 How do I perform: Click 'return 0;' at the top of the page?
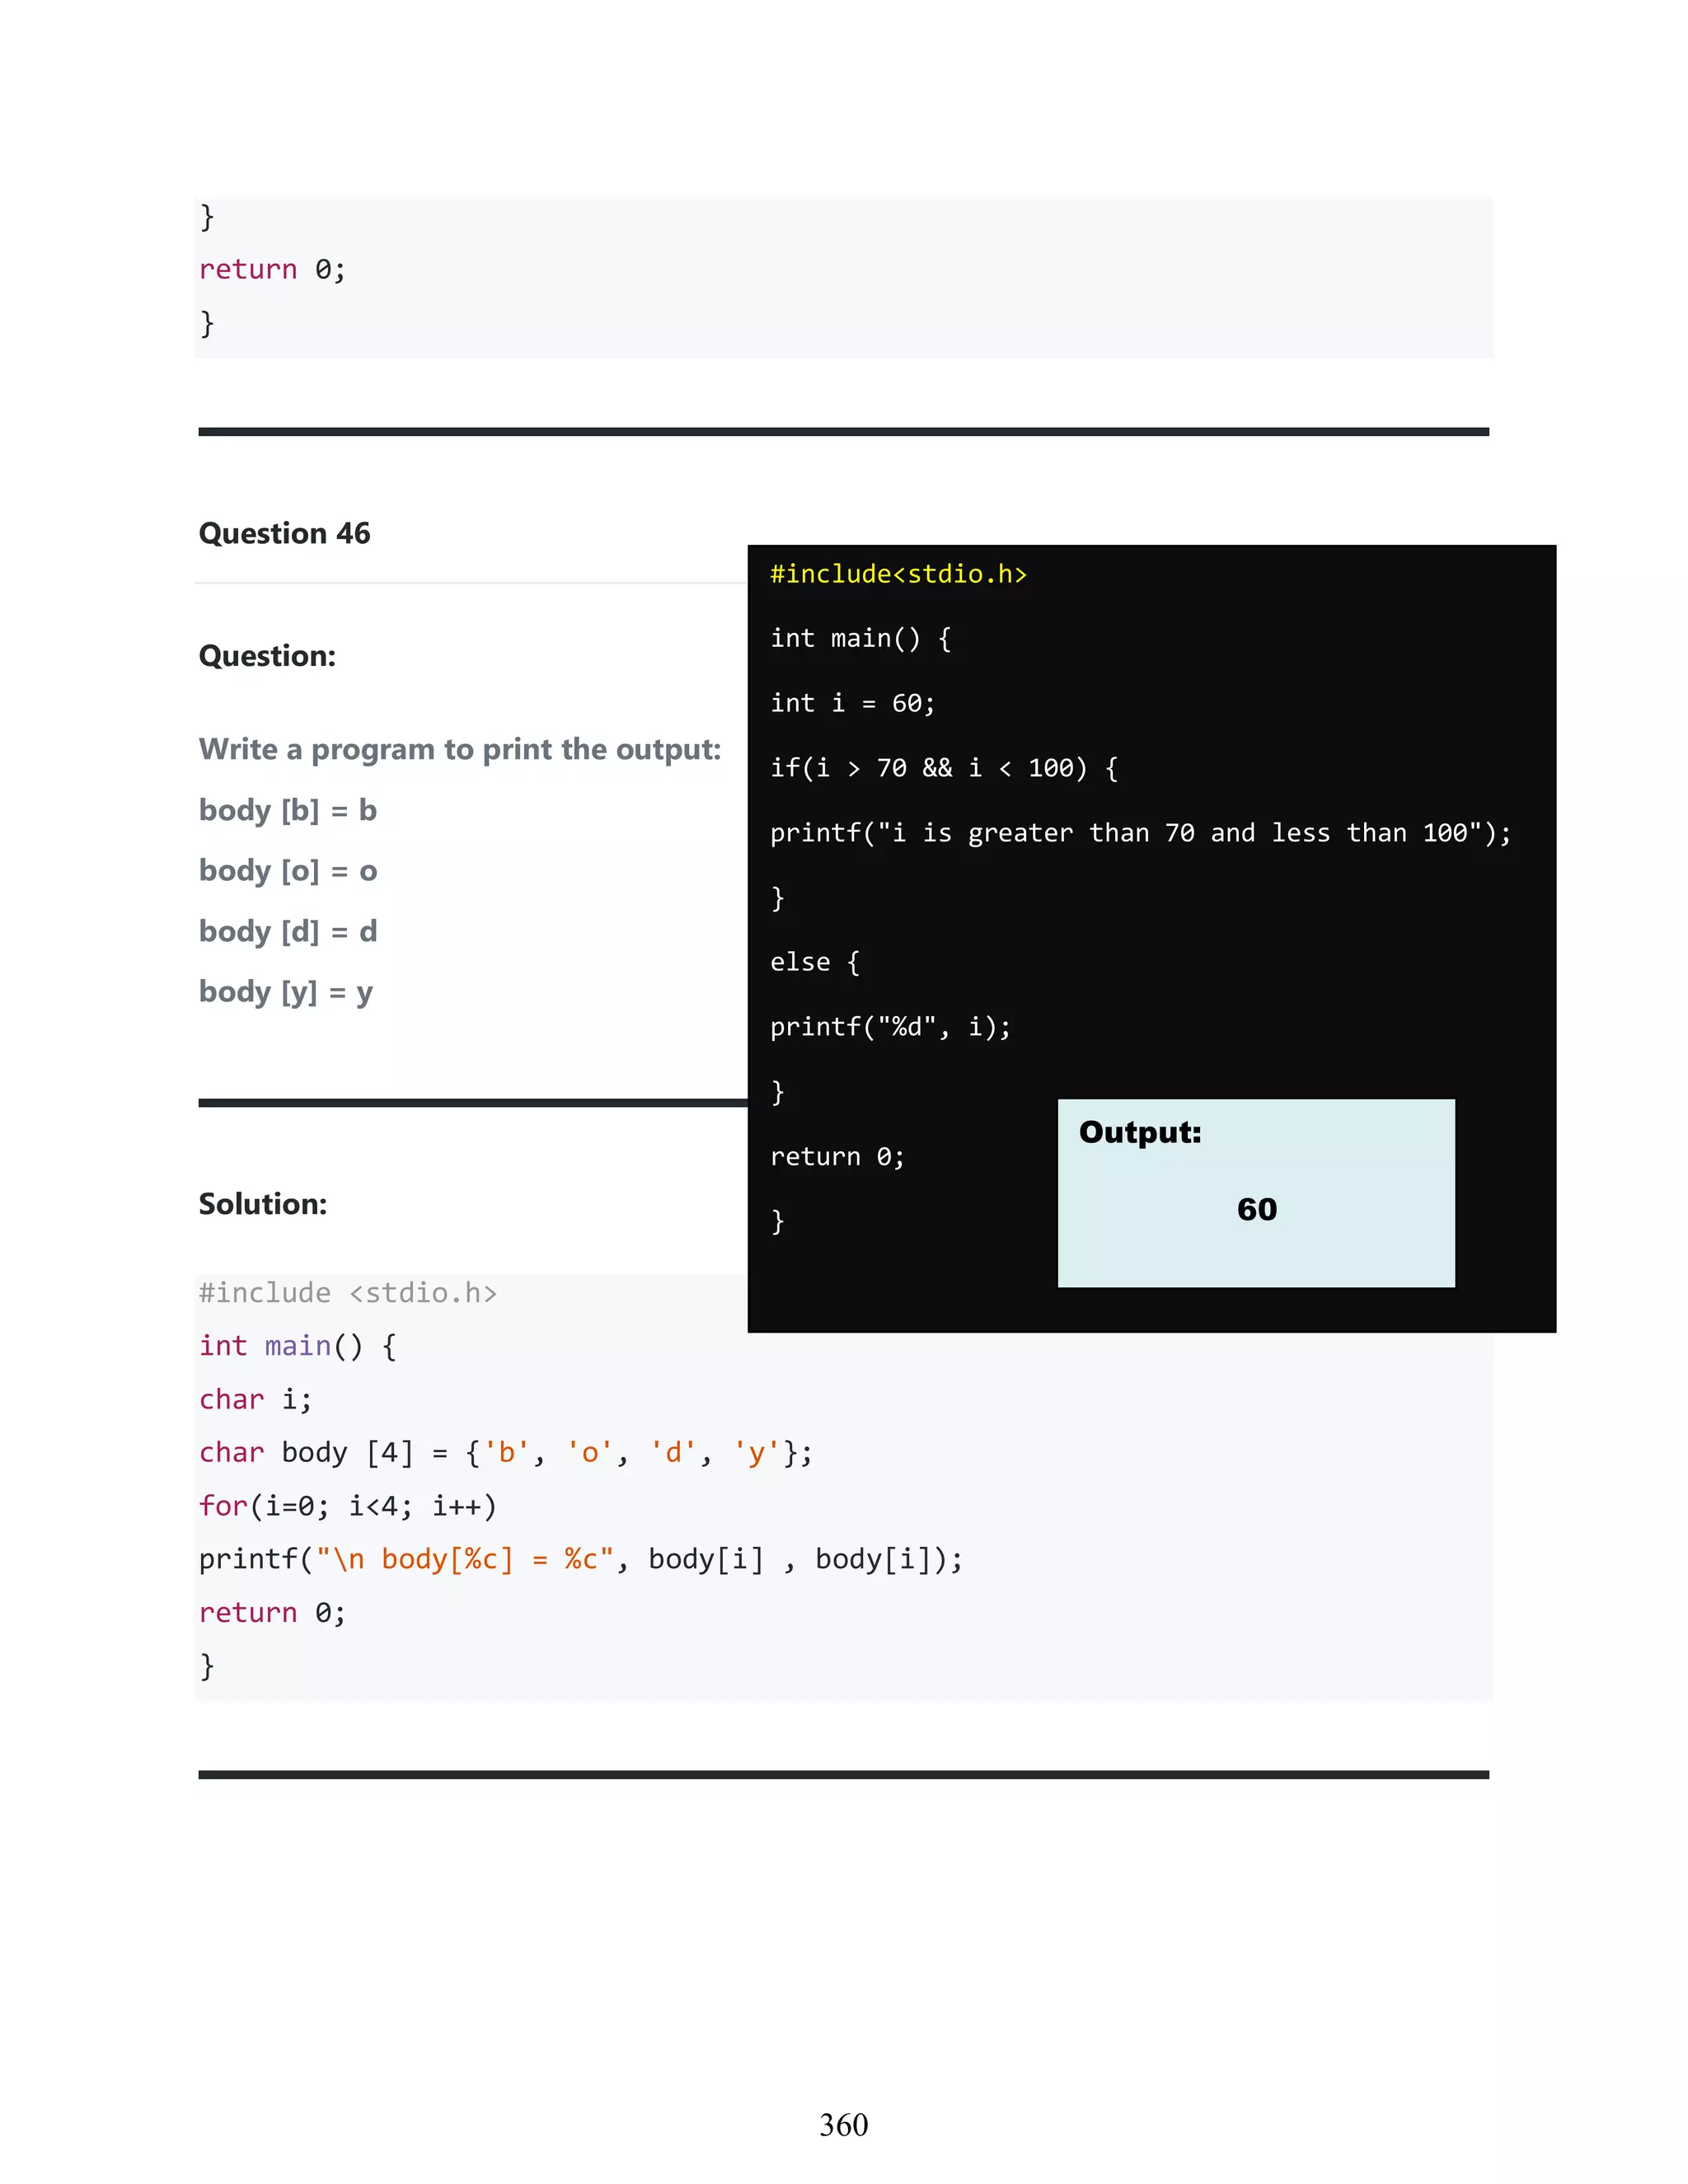pyautogui.click(x=272, y=270)
